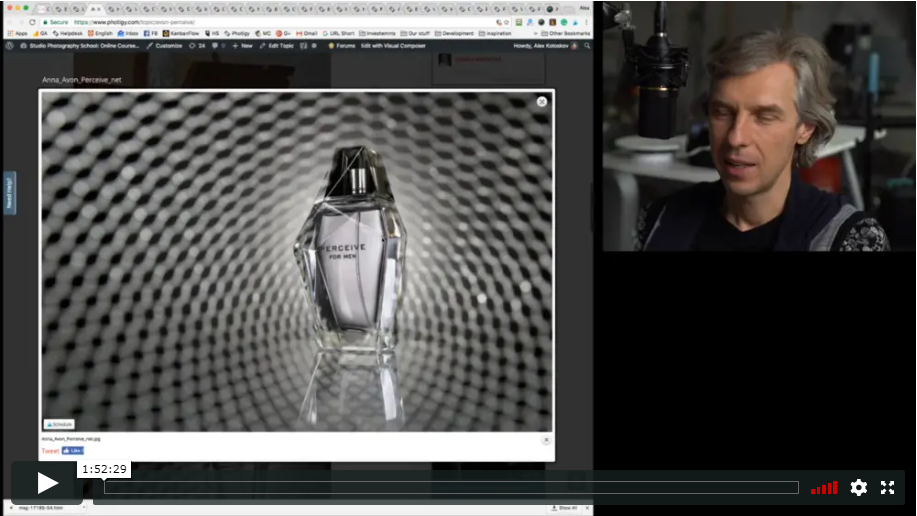Open the Apps bookmarks shortcut
Screen dimensions: 917x516
click(18, 33)
